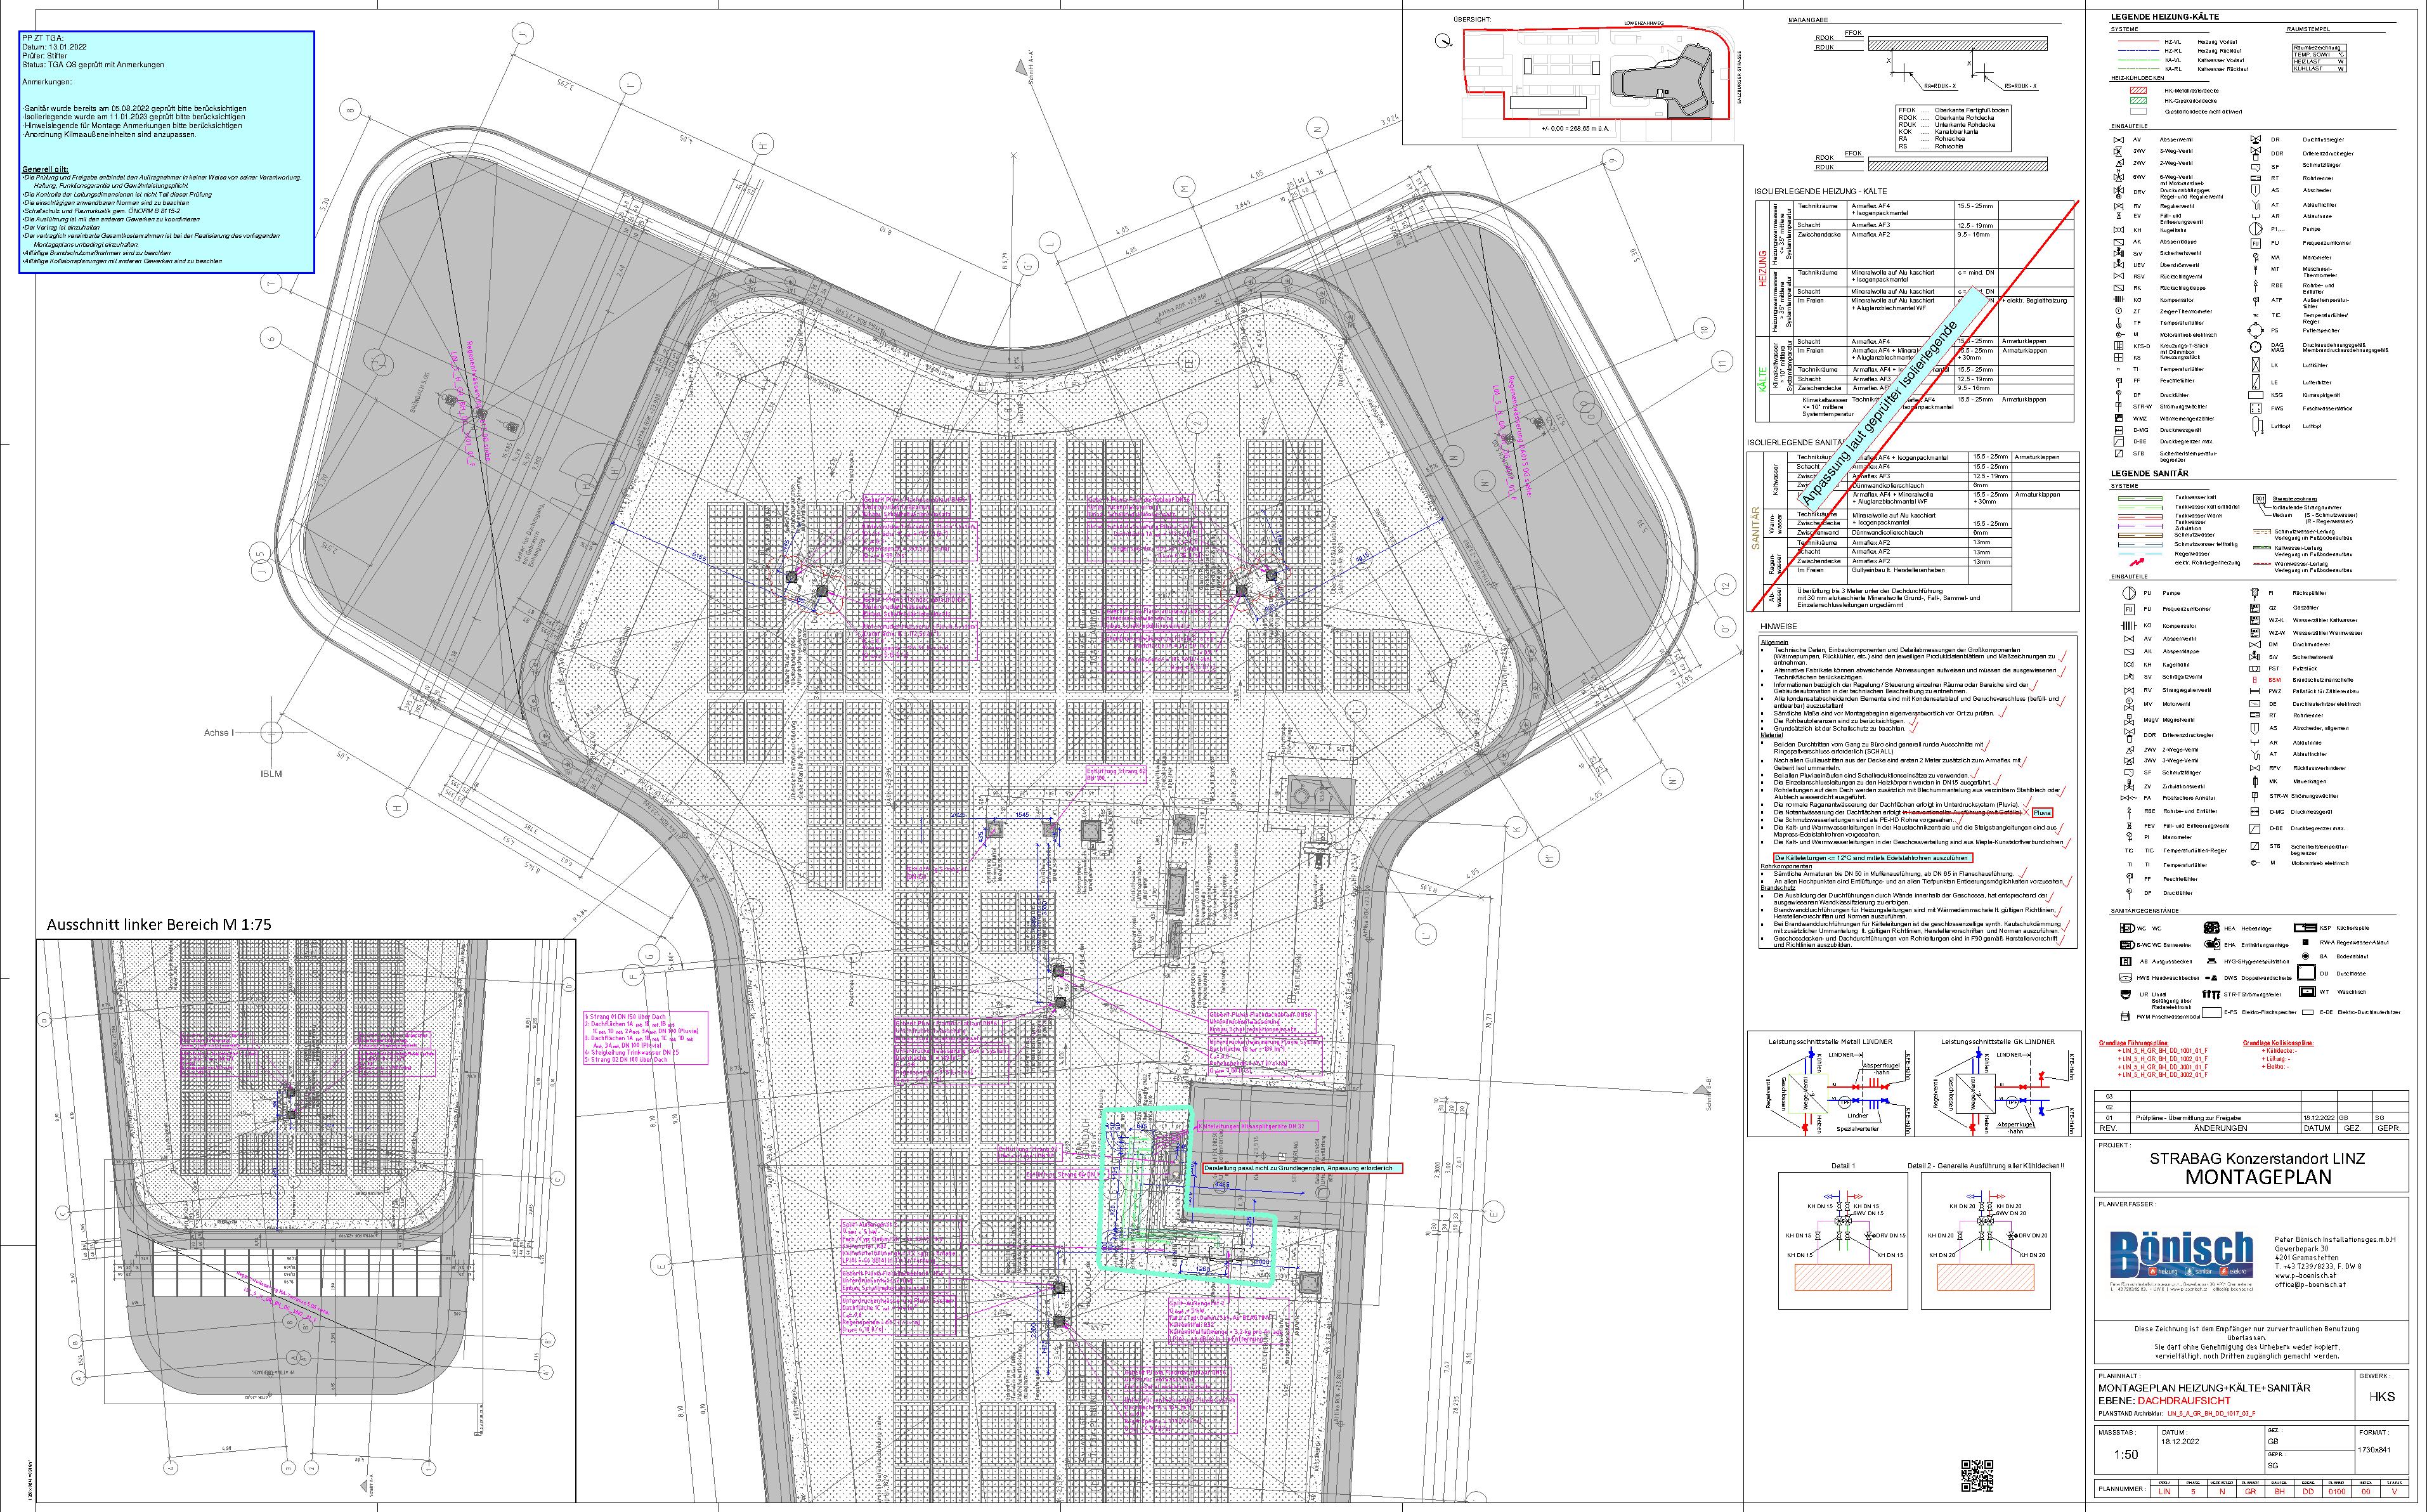Viewport: 2427px width, 1512px height.
Task: Click the cyan PP ZT TGA review note
Action: 167,151
